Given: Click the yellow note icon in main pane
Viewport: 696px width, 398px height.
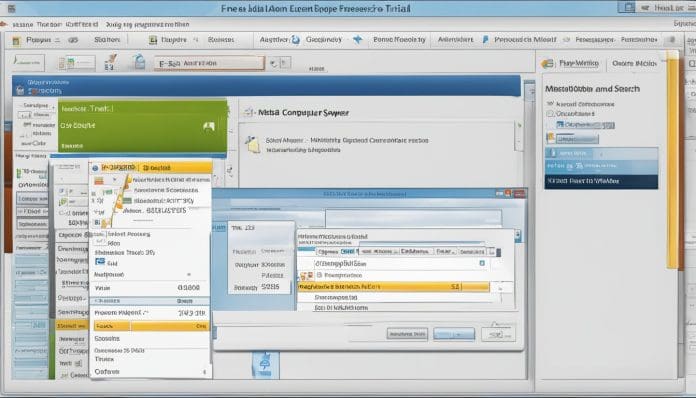Looking at the screenshot, I should coord(253,144).
